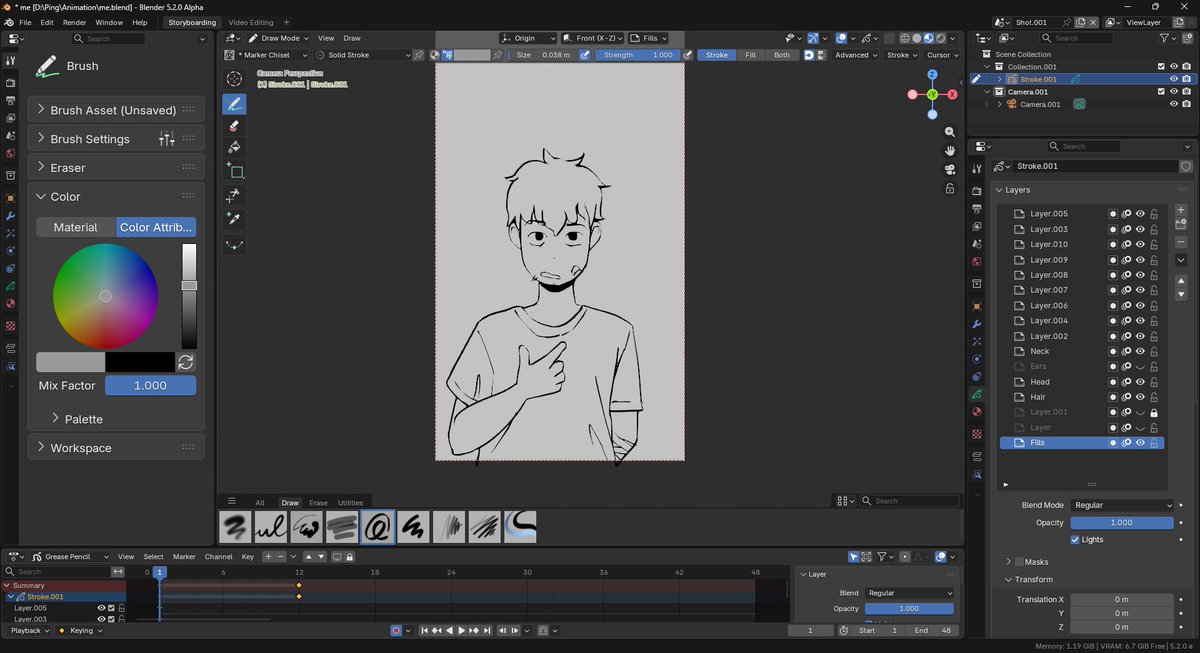This screenshot has height=653, width=1200.
Task: Switch to the Utilities brush category tab
Action: coord(350,503)
